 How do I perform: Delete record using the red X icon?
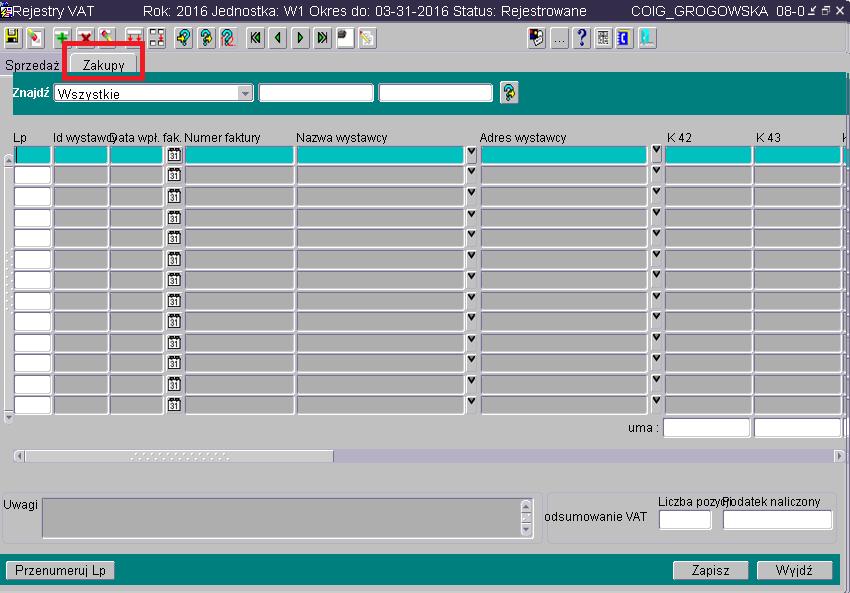pyautogui.click(x=85, y=37)
